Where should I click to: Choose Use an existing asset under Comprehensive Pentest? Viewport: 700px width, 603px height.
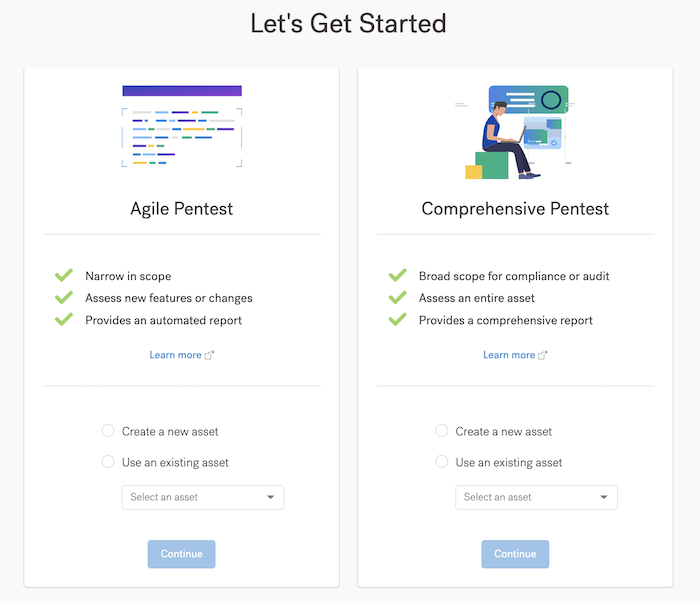[442, 462]
